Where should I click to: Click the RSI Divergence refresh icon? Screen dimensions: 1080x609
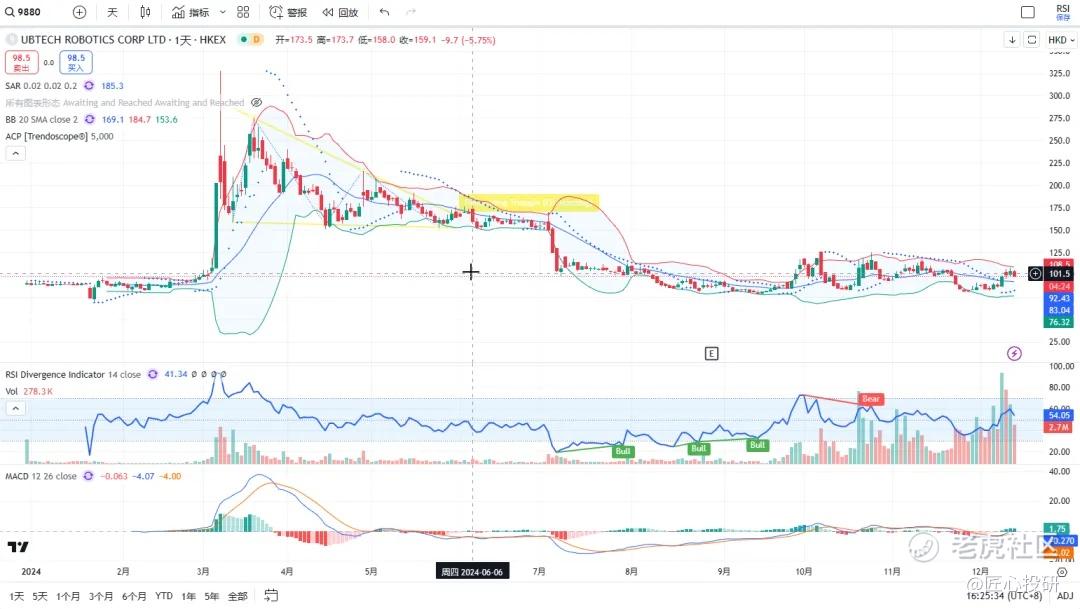(152, 375)
